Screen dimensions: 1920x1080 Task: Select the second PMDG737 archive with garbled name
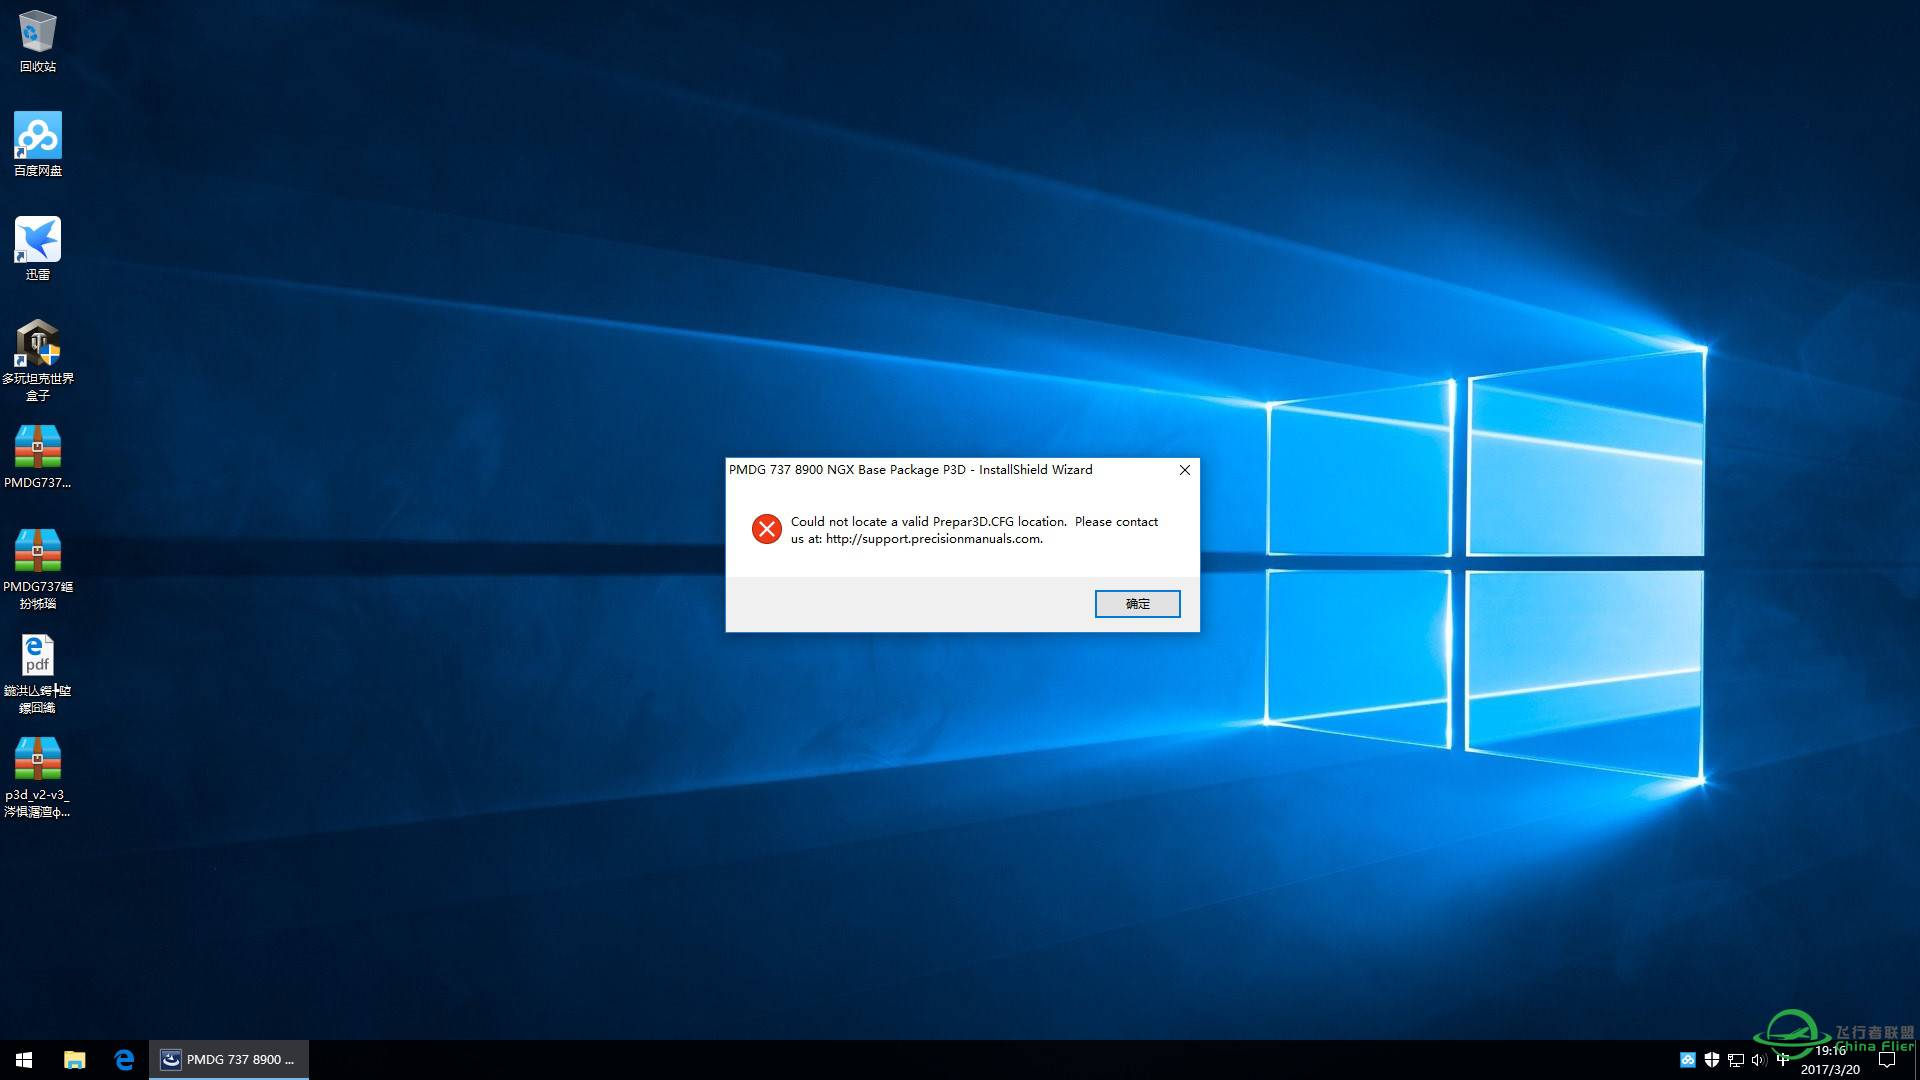click(x=38, y=570)
